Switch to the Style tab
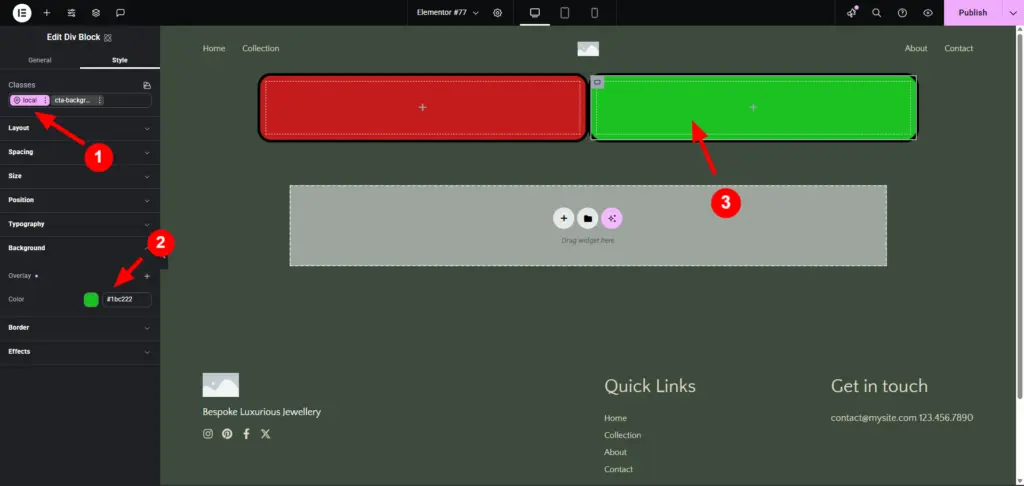This screenshot has width=1024, height=486. [120, 60]
